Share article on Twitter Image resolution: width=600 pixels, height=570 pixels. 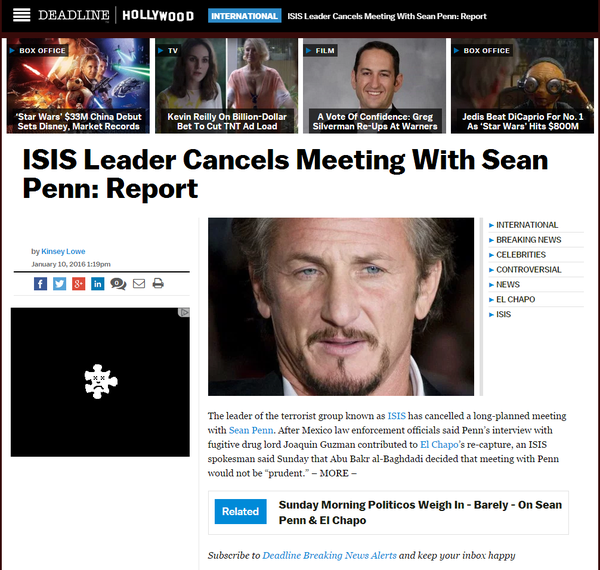[x=59, y=284]
